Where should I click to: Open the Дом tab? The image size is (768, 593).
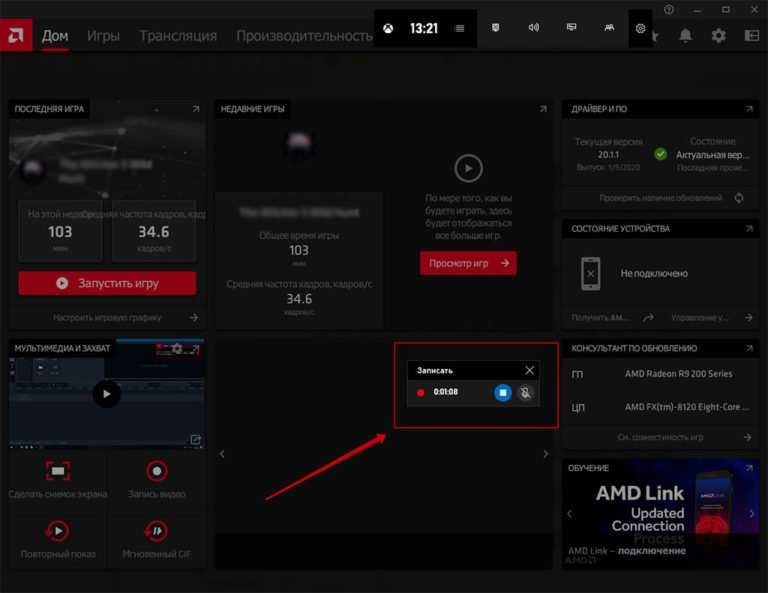tap(55, 36)
